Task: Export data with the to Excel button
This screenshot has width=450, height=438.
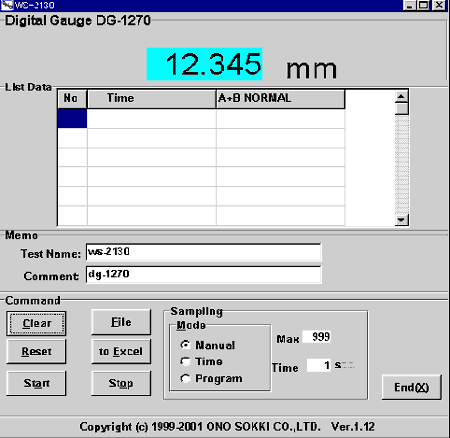Action: coord(121,351)
